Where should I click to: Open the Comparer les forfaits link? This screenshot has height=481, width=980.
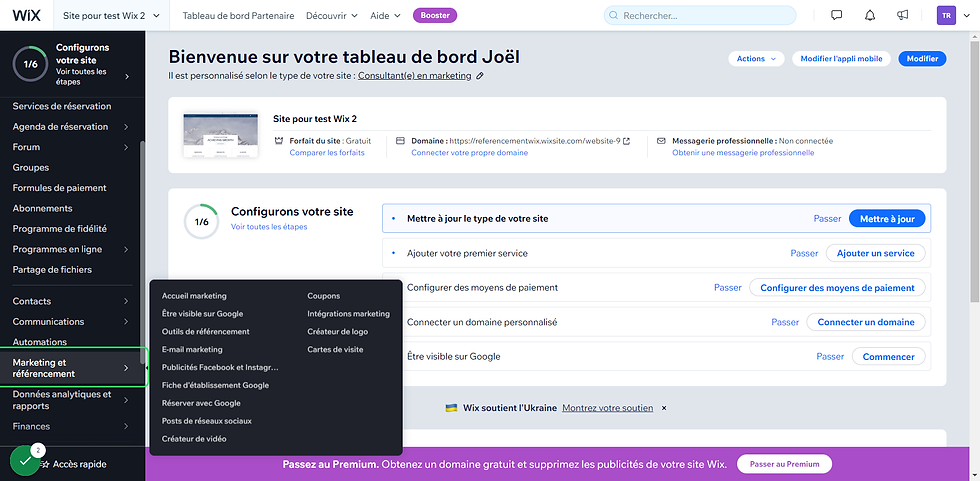tap(327, 152)
